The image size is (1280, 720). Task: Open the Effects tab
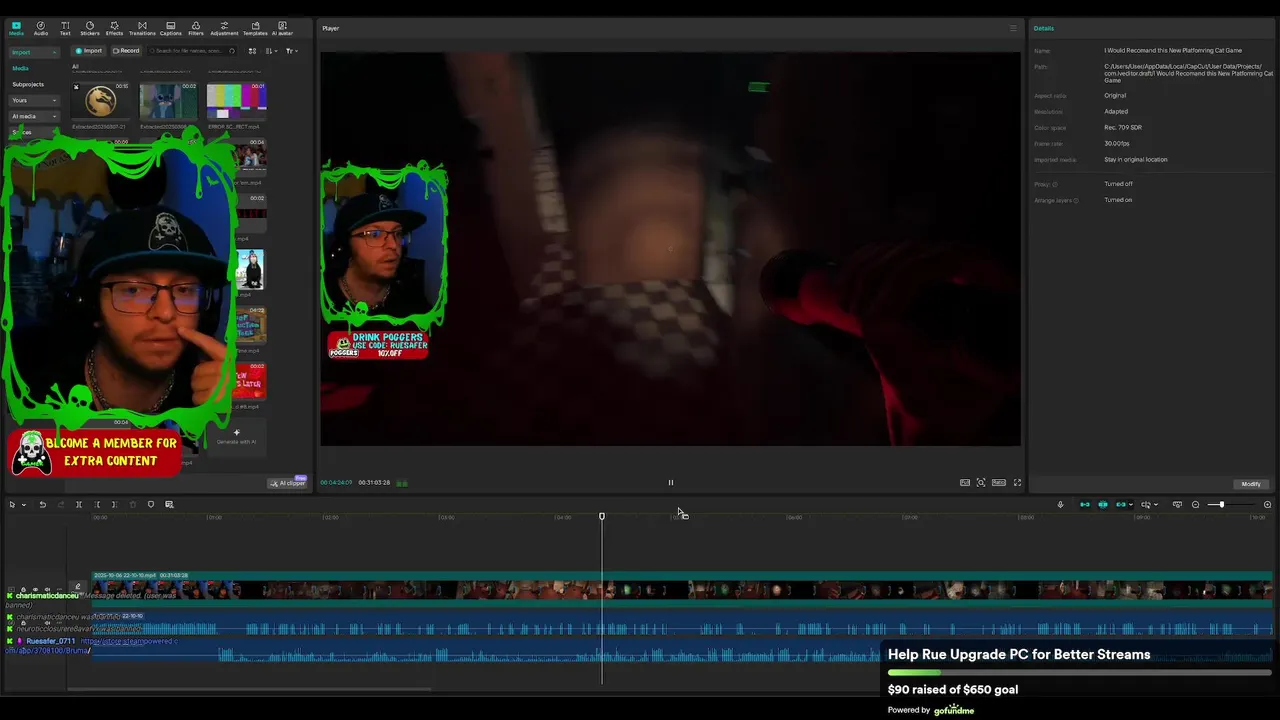(114, 28)
